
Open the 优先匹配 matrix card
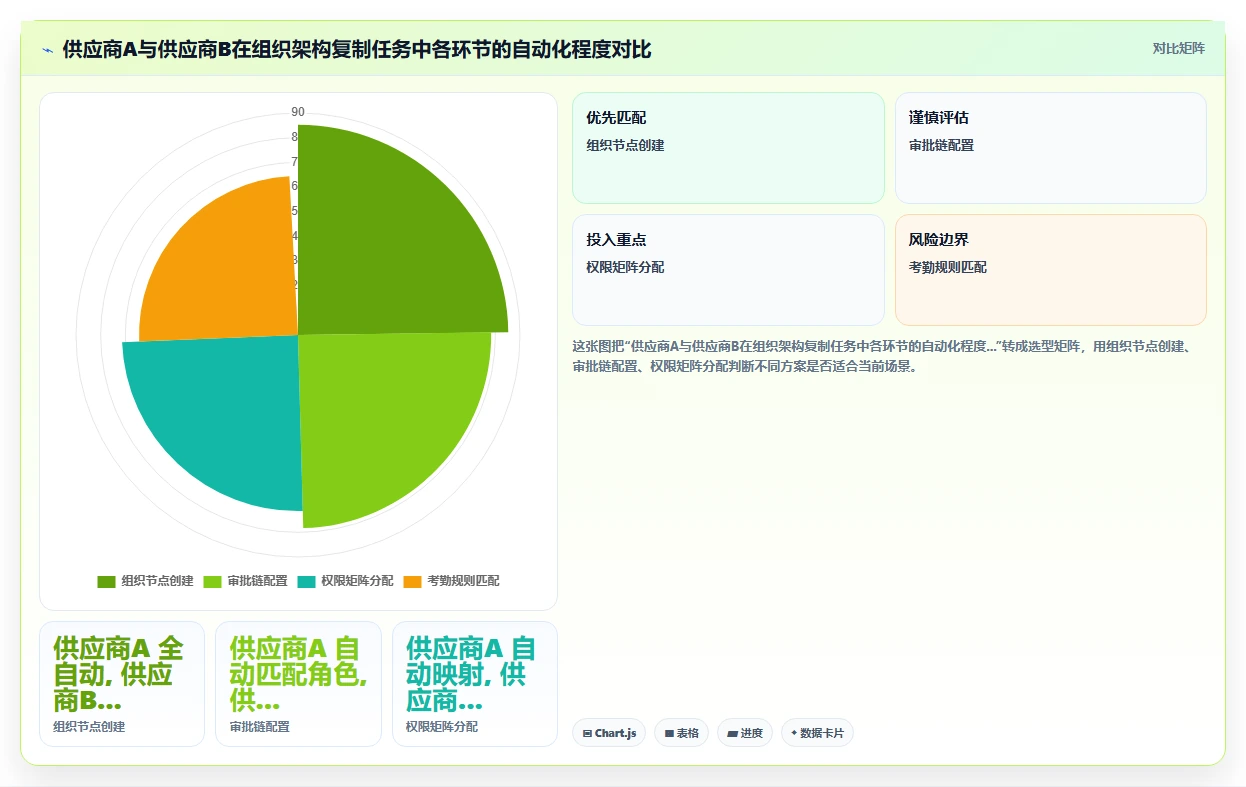(728, 148)
